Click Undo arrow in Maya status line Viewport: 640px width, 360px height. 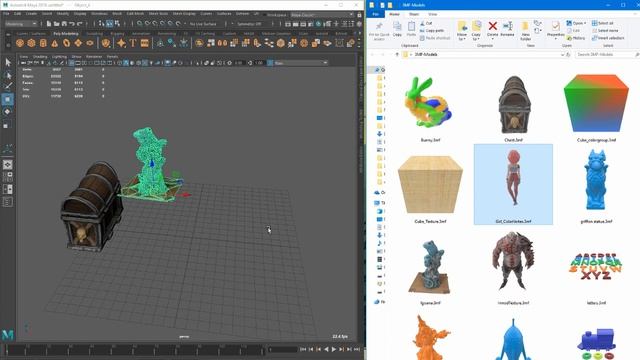(72, 24)
